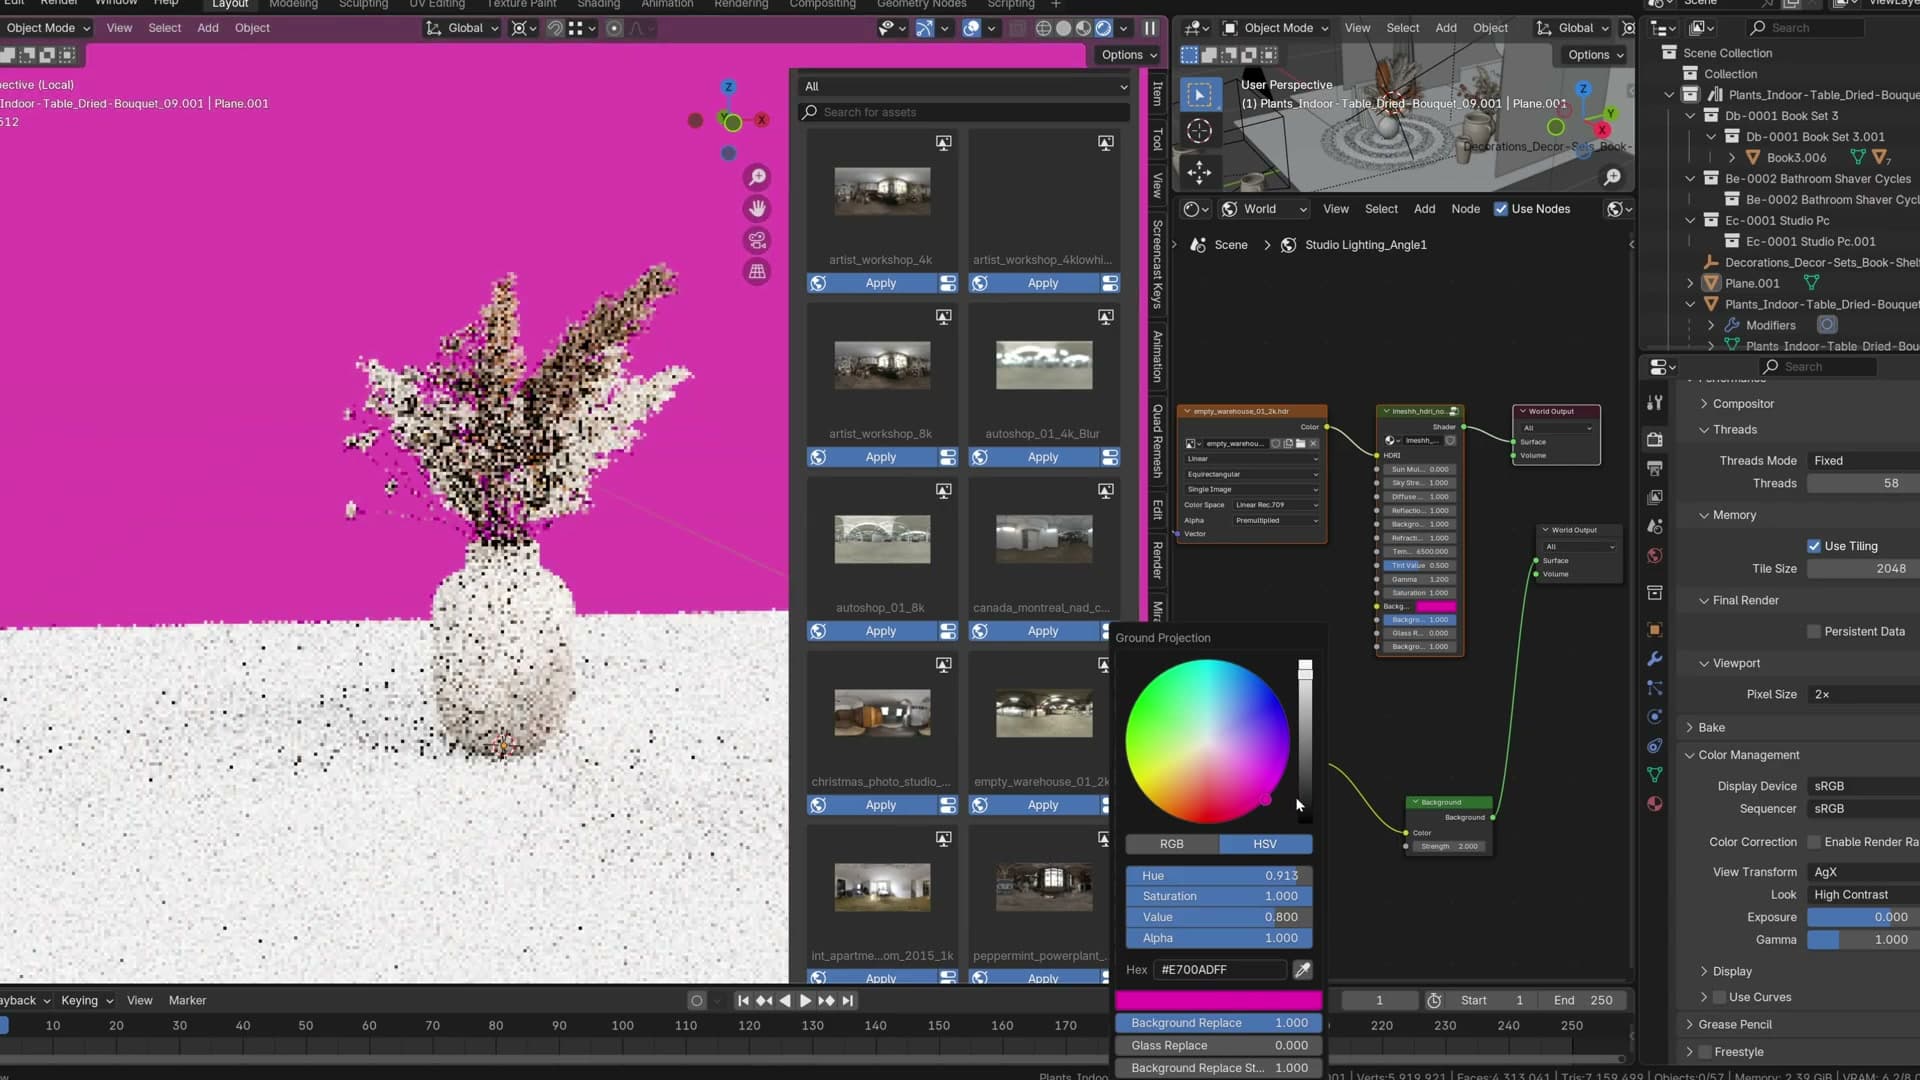1920x1080 pixels.
Task: Toggle the viewport gizmo display button
Action: 925,28
